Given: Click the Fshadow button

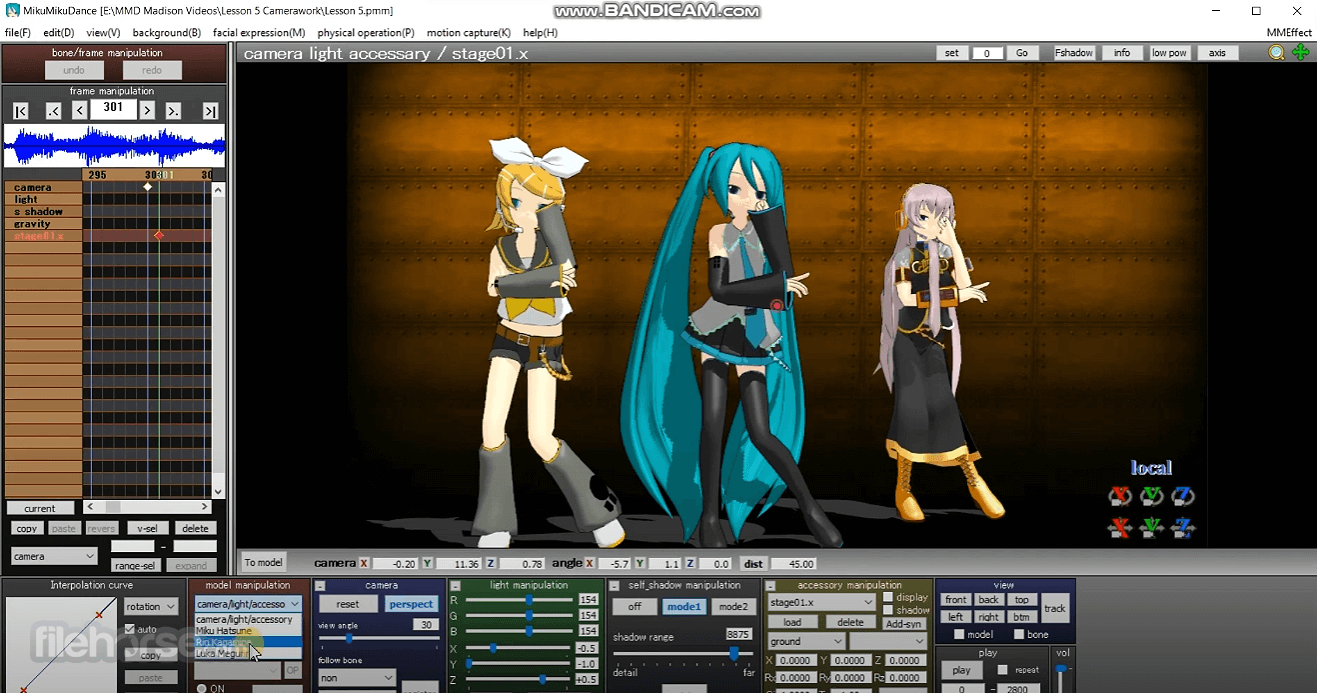Looking at the screenshot, I should [1074, 53].
